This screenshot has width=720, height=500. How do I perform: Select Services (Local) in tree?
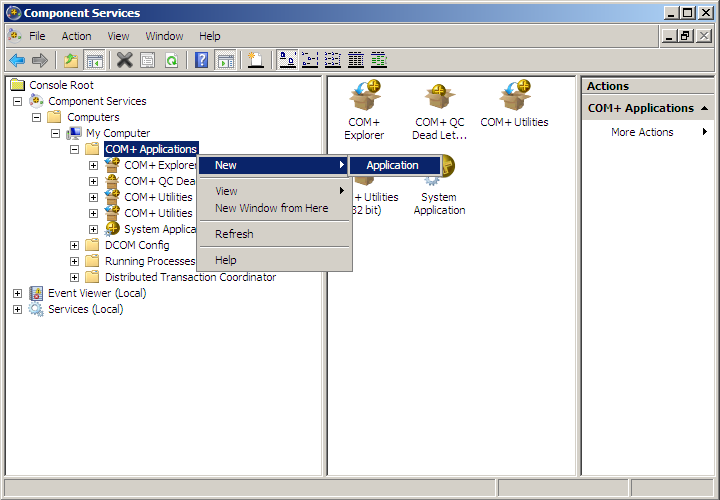[86, 309]
